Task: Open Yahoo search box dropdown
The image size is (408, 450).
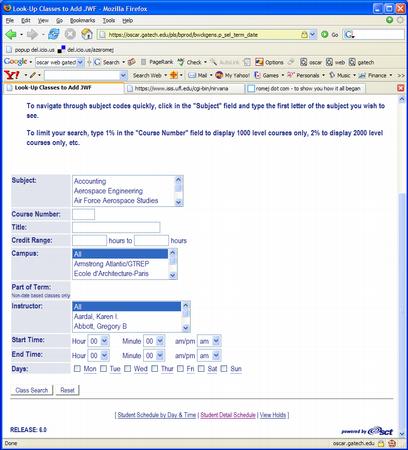Action: 123,75
